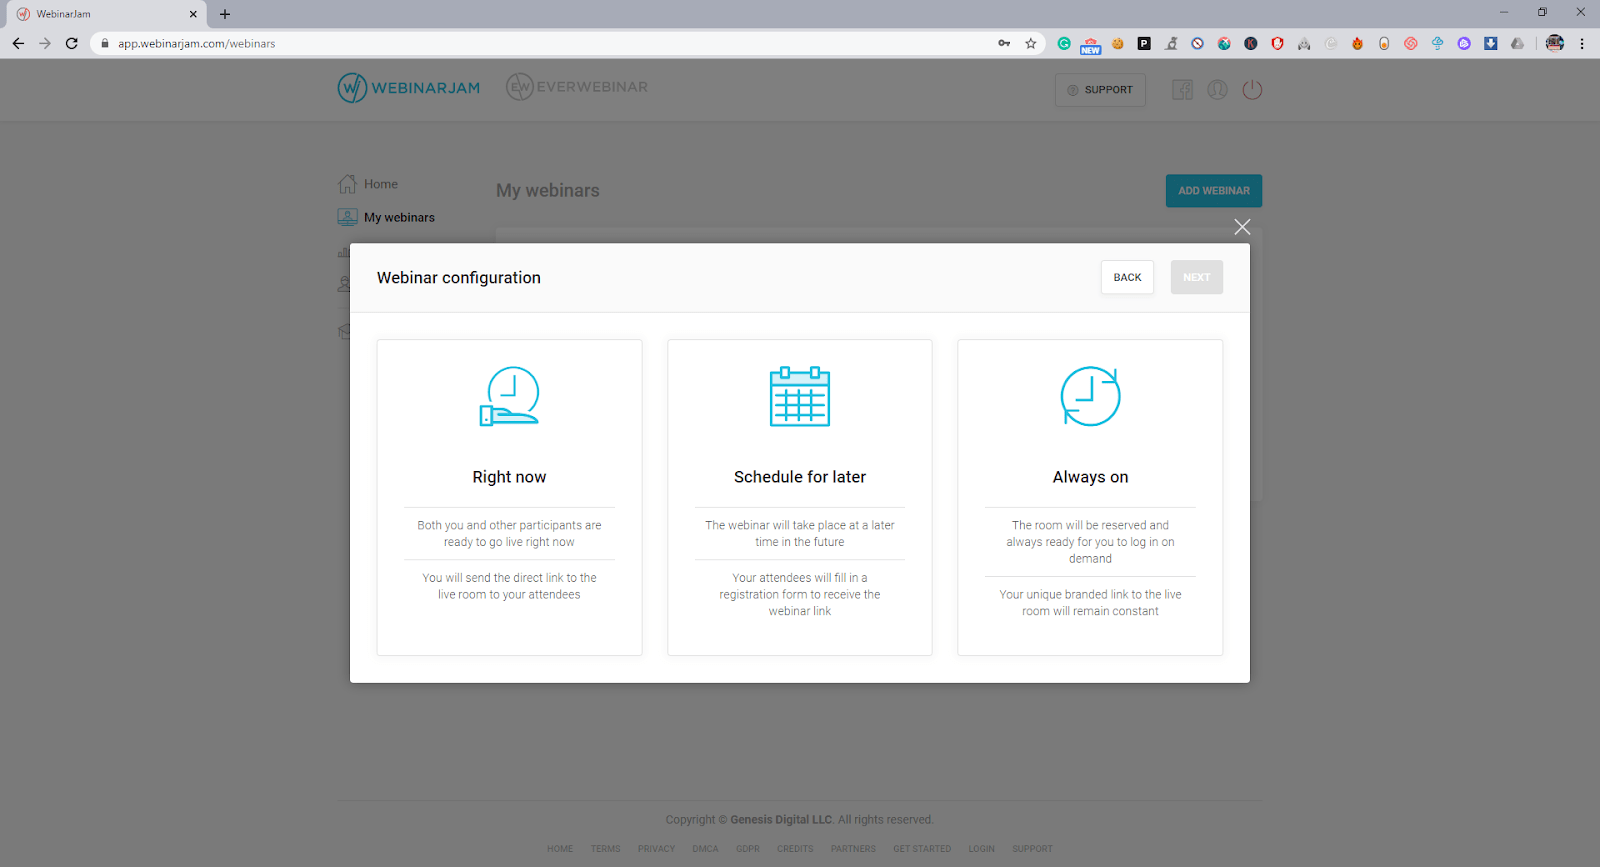Click the calendar icon on Schedule card
1600x867 pixels.
click(x=800, y=396)
